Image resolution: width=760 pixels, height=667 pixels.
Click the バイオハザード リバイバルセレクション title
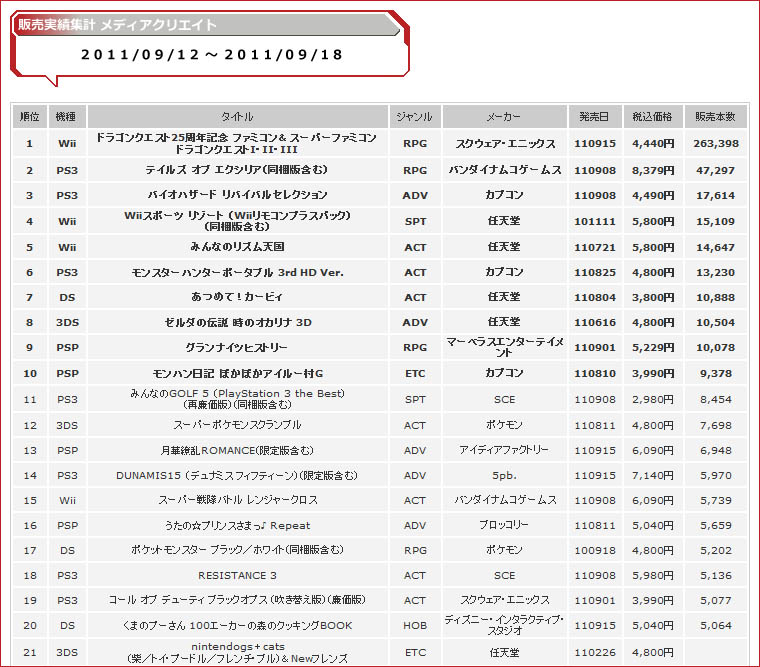[238, 195]
